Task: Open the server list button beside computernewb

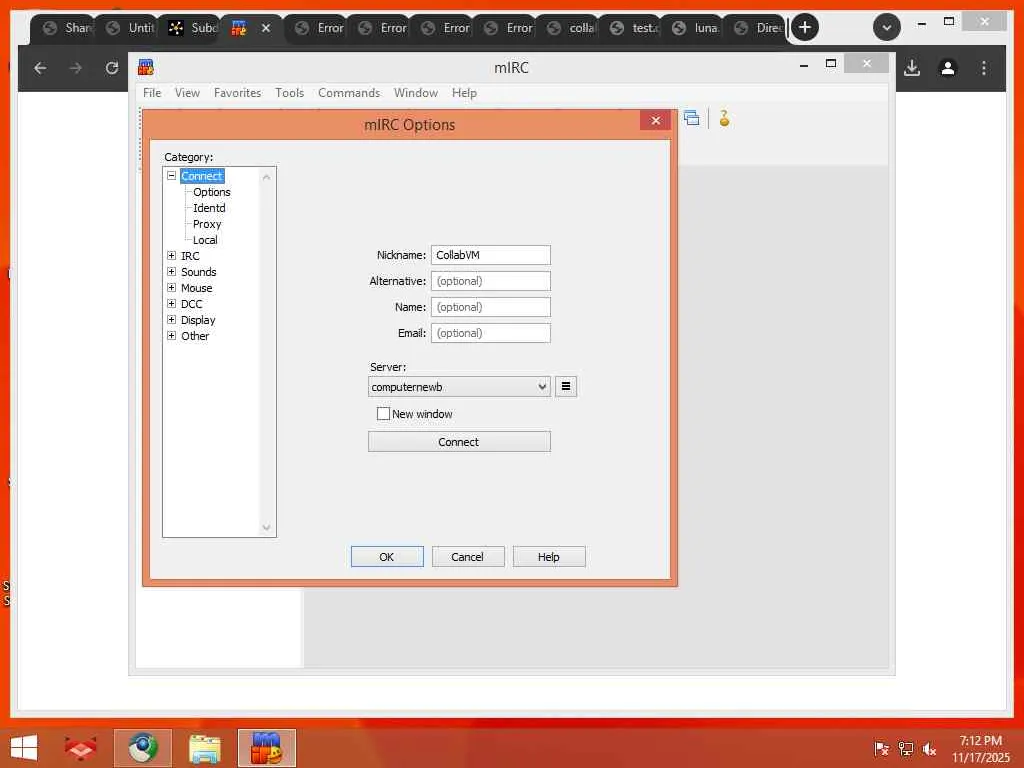Action: click(x=566, y=387)
